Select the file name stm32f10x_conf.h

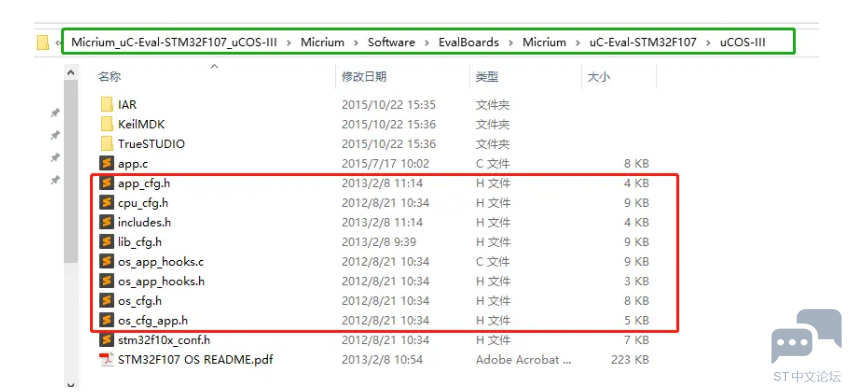tap(164, 340)
